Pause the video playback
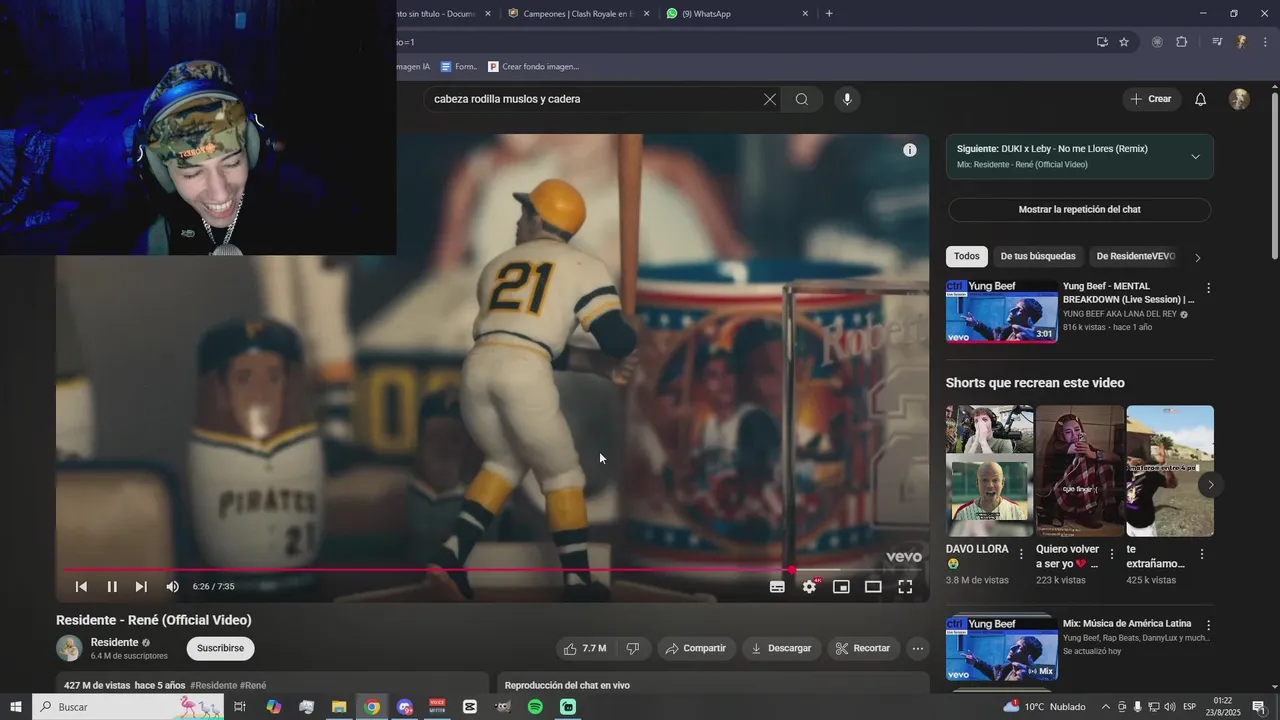This screenshot has width=1280, height=720. tap(112, 587)
